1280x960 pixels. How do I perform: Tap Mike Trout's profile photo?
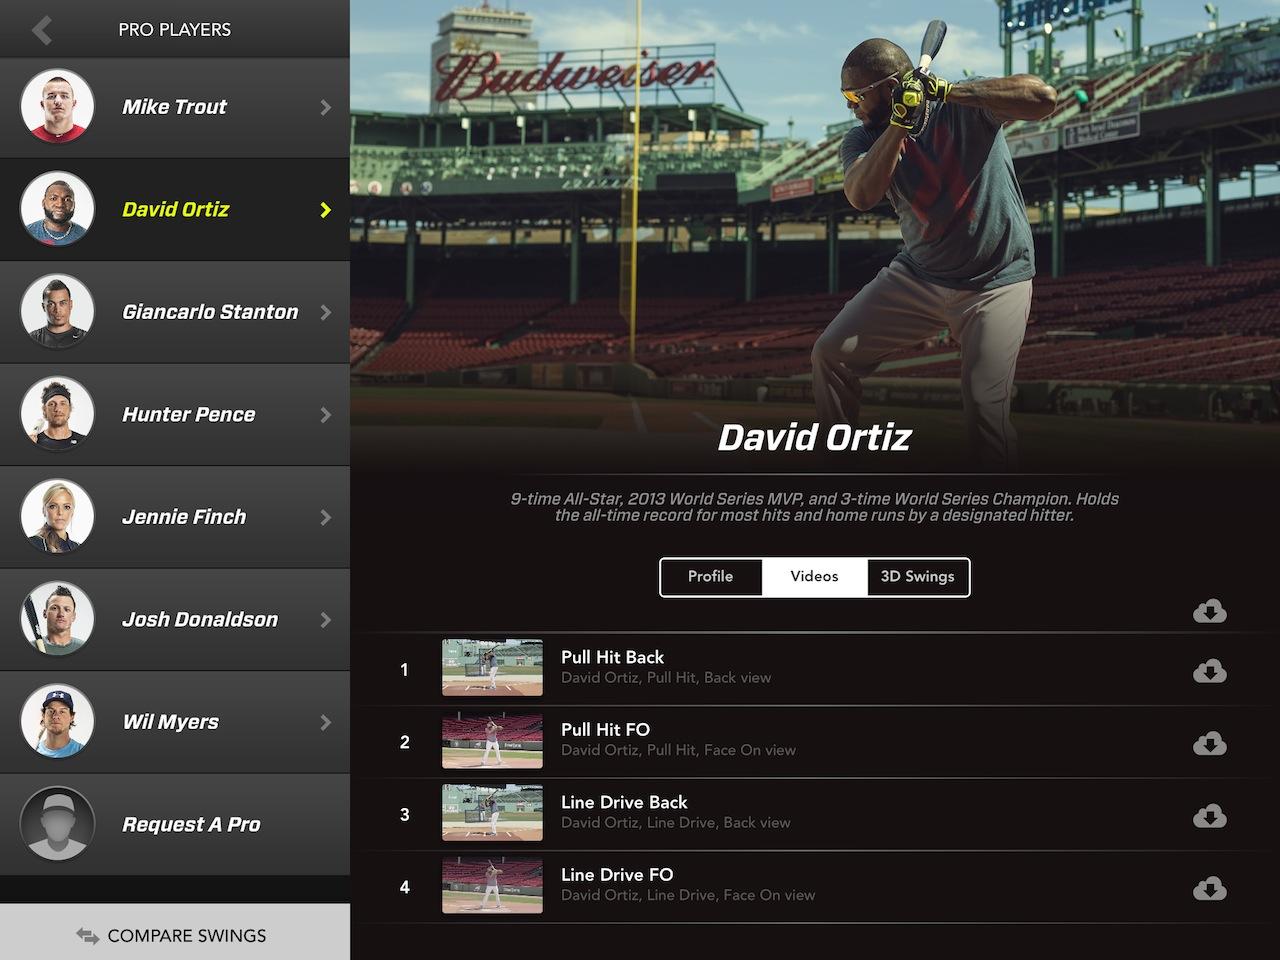57,107
